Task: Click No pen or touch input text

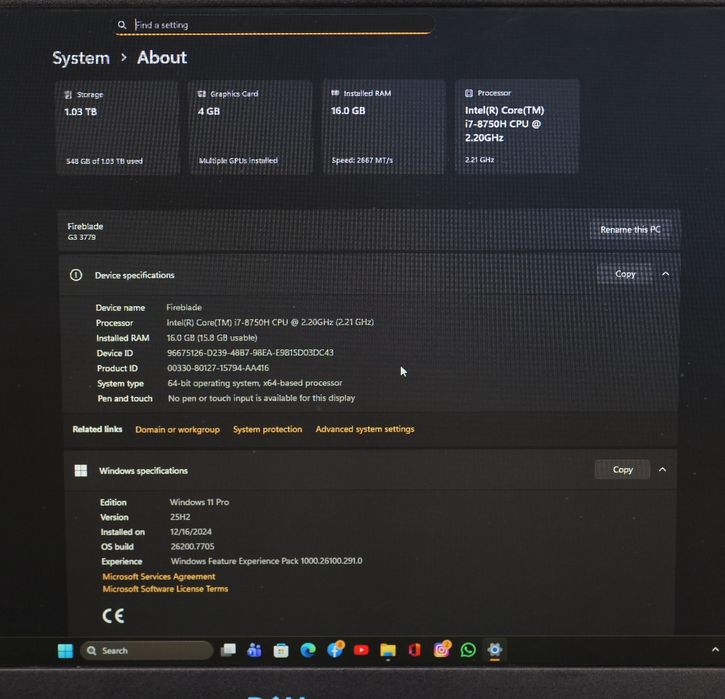Action: tap(262, 398)
